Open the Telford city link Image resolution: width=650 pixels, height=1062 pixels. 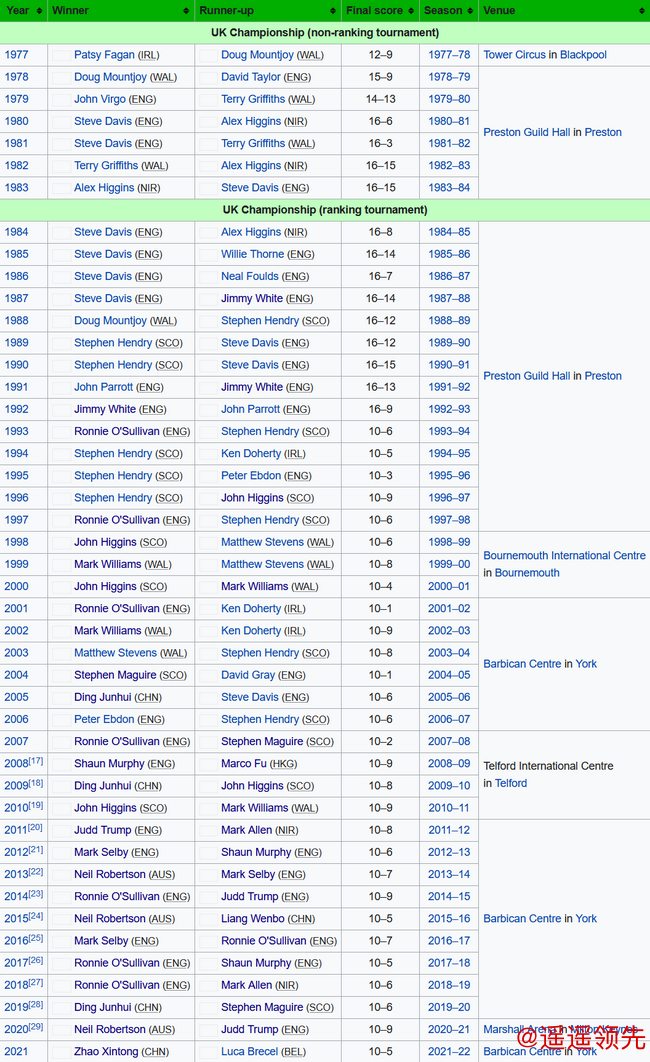coord(511,784)
